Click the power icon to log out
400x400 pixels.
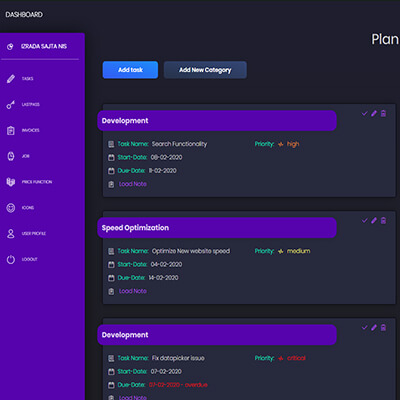tap(11, 259)
